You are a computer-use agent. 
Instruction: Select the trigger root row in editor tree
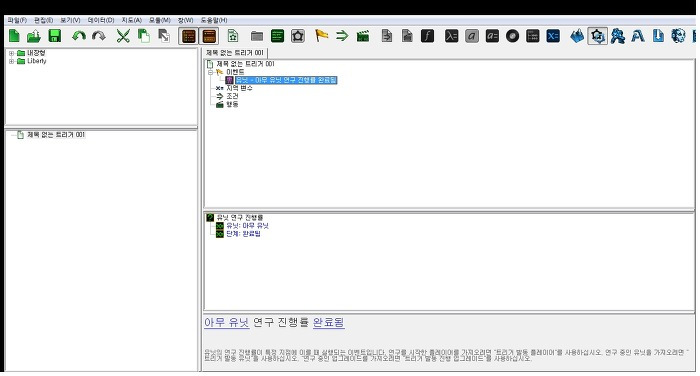coord(245,64)
